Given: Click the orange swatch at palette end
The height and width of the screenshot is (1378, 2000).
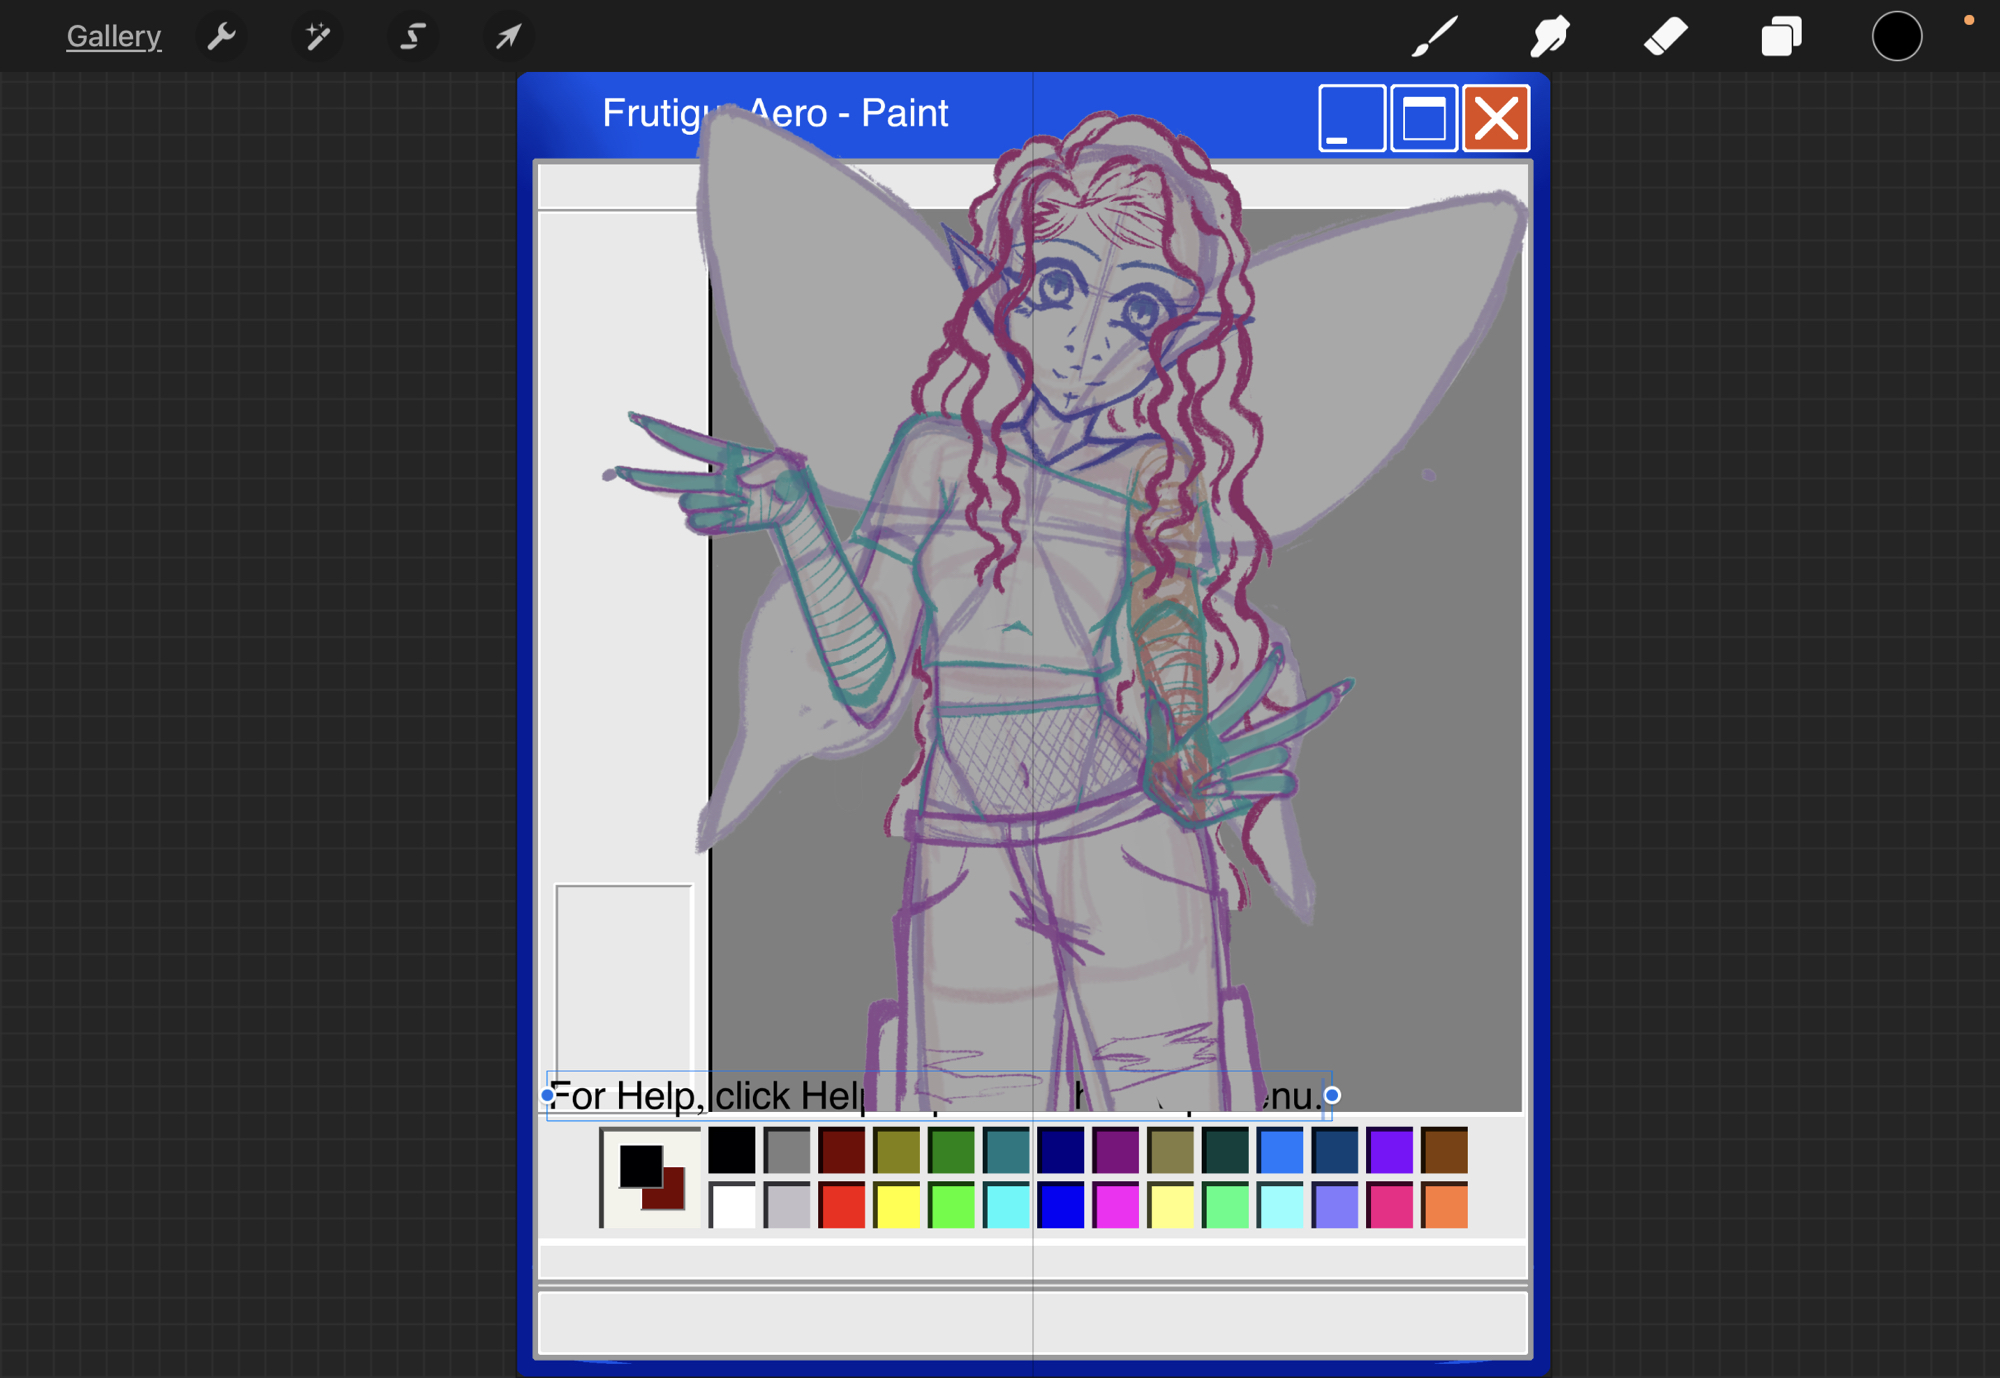Looking at the screenshot, I should point(1445,1205).
